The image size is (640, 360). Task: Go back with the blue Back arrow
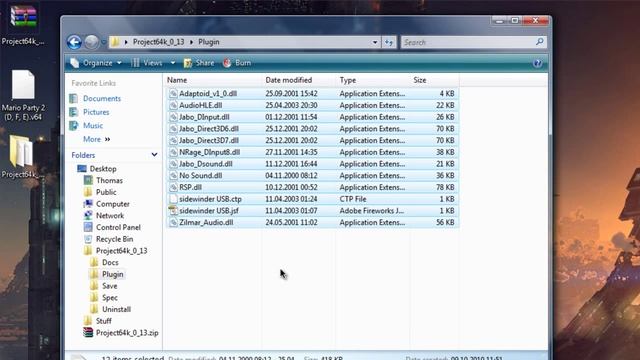click(x=74, y=42)
